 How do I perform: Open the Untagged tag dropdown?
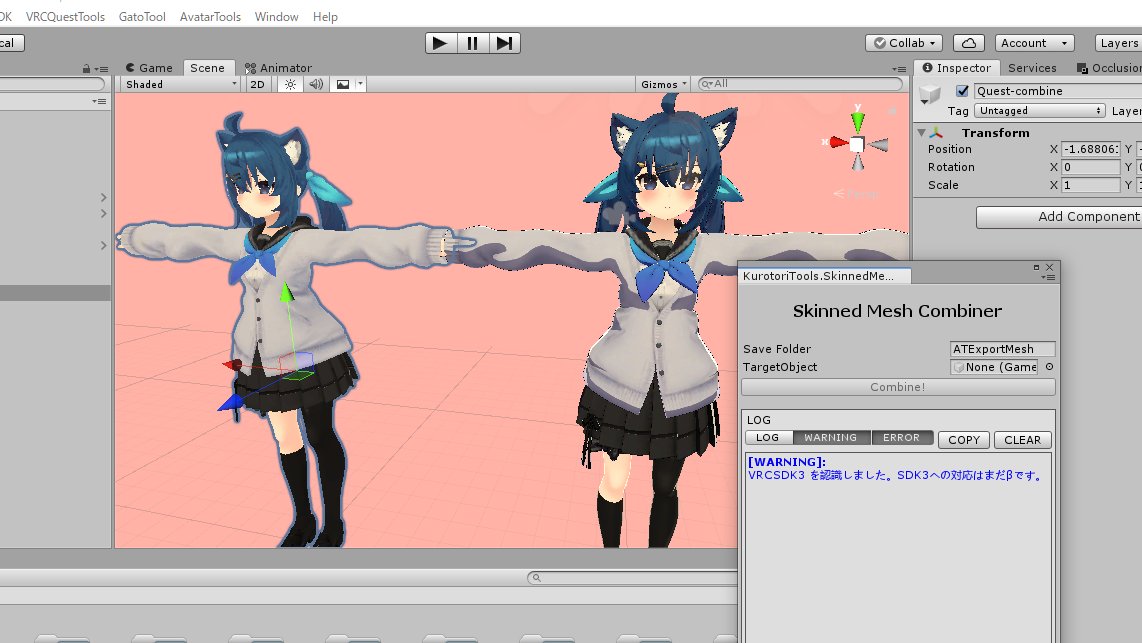1039,111
